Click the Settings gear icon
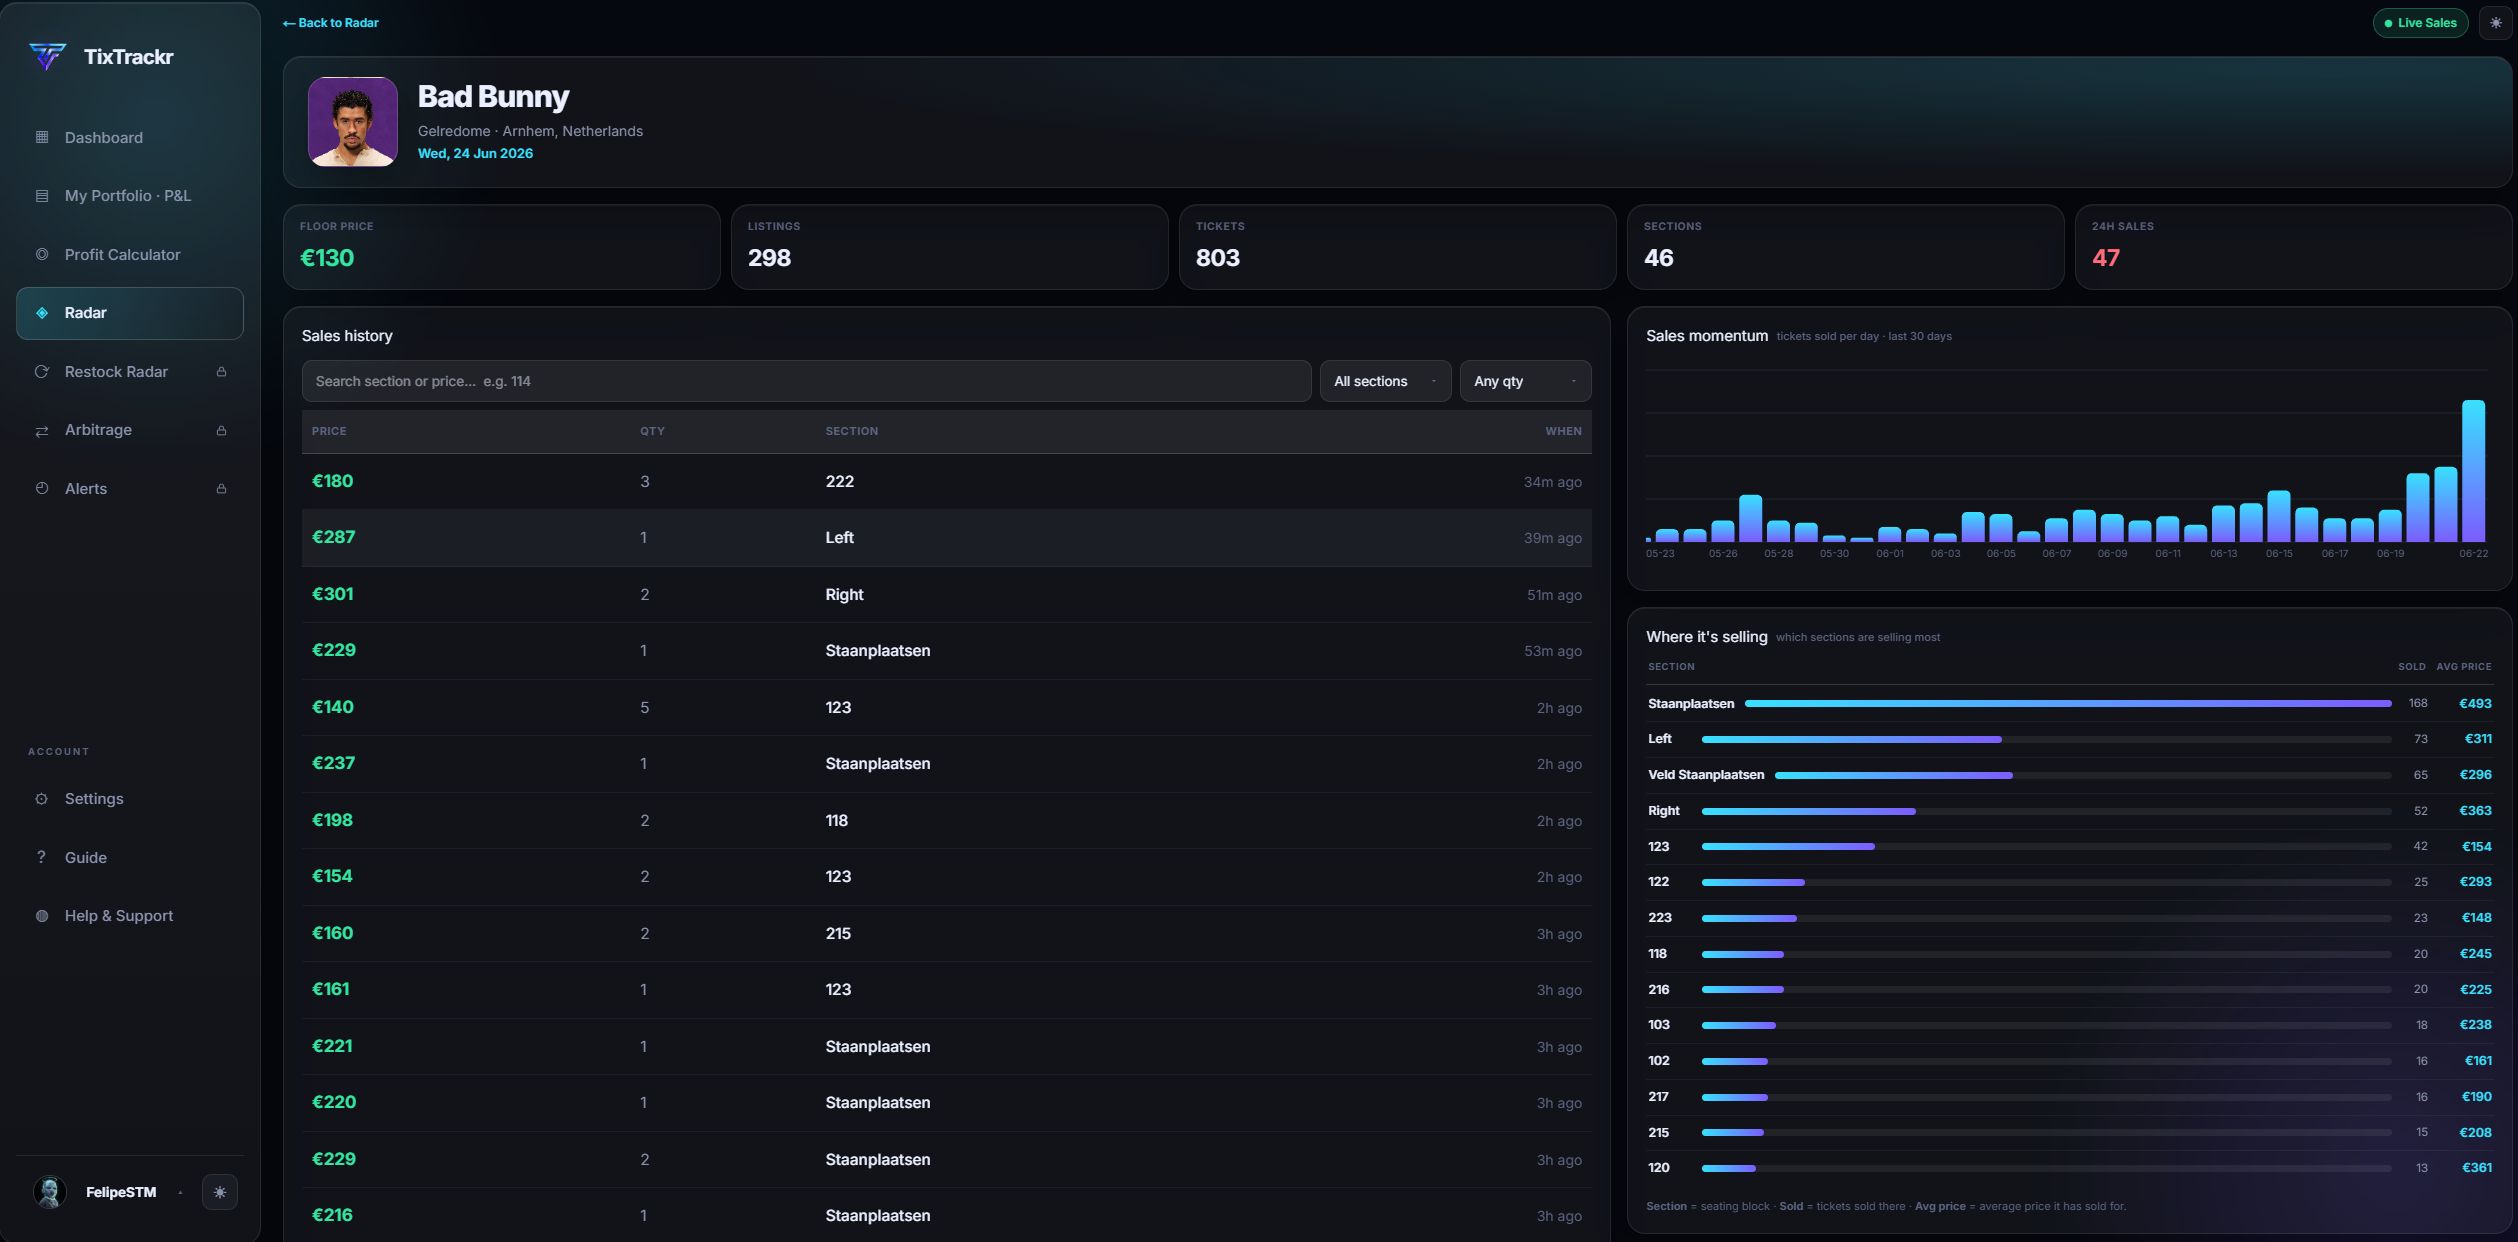This screenshot has width=2518, height=1242. [42, 799]
